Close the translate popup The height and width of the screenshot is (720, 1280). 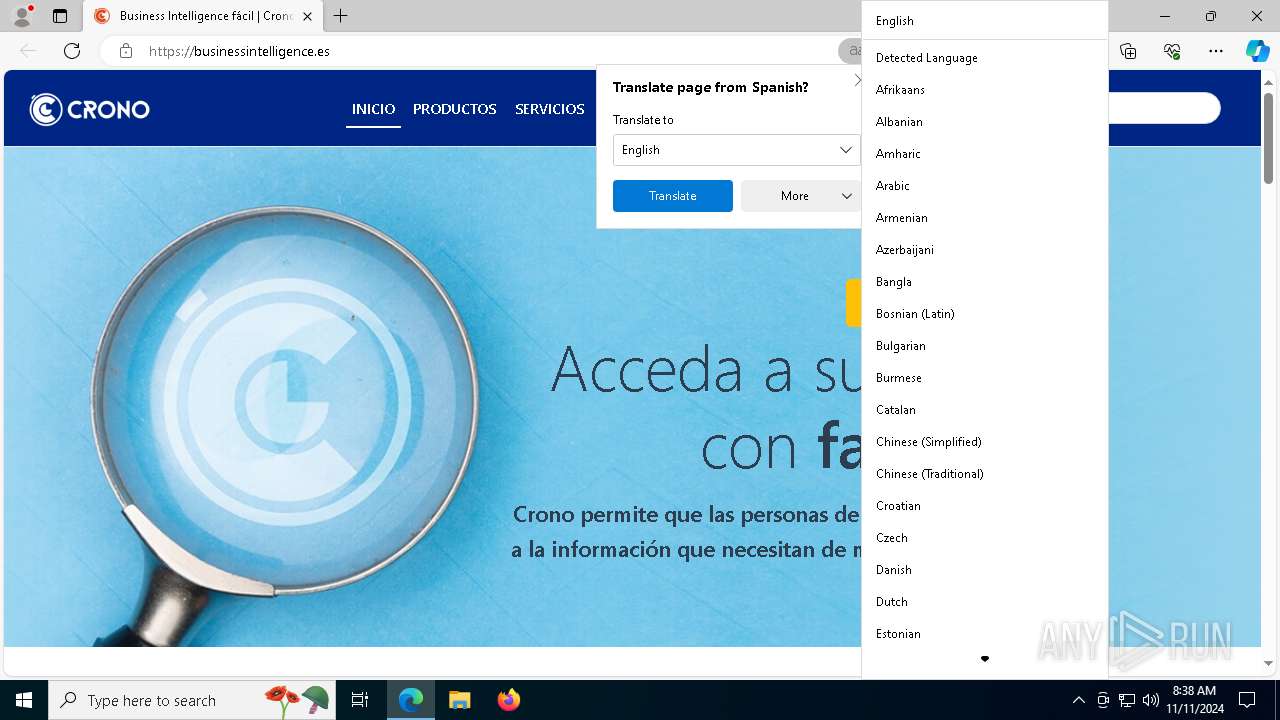[x=856, y=81]
